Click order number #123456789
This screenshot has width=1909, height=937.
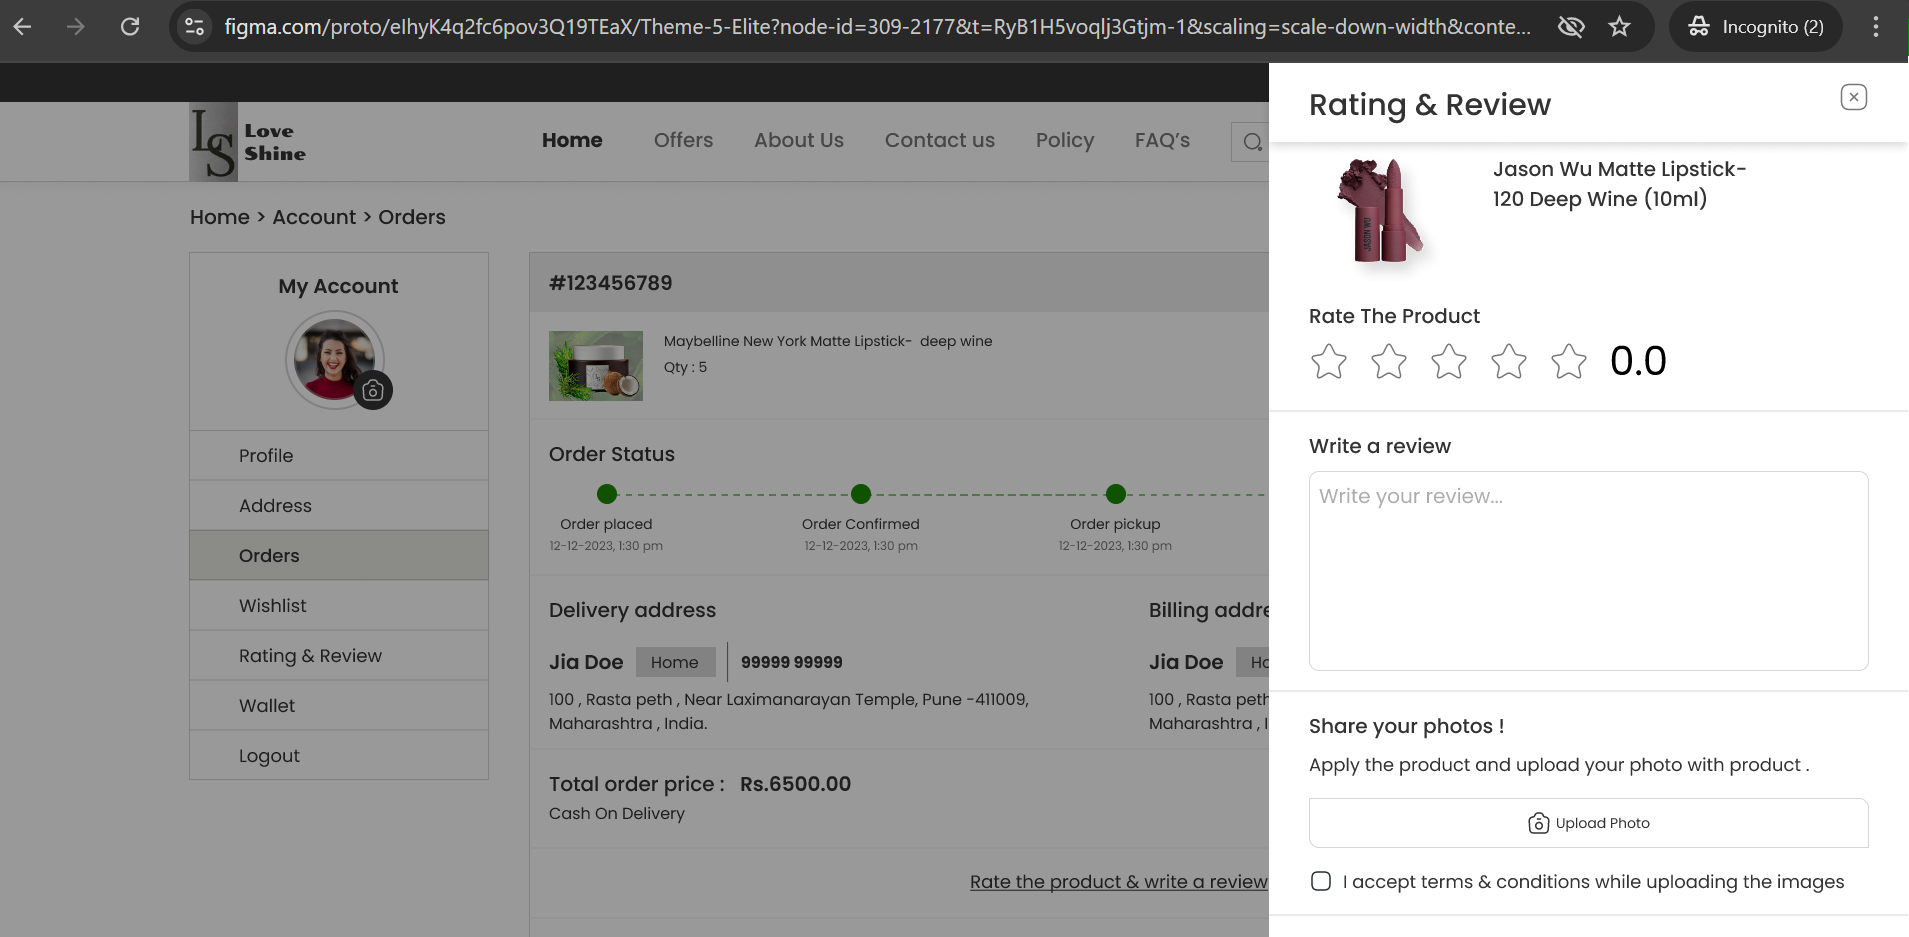coord(611,283)
